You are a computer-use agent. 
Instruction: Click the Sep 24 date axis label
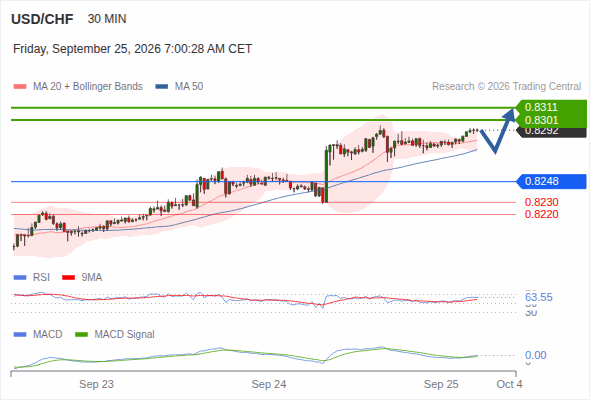point(269,385)
